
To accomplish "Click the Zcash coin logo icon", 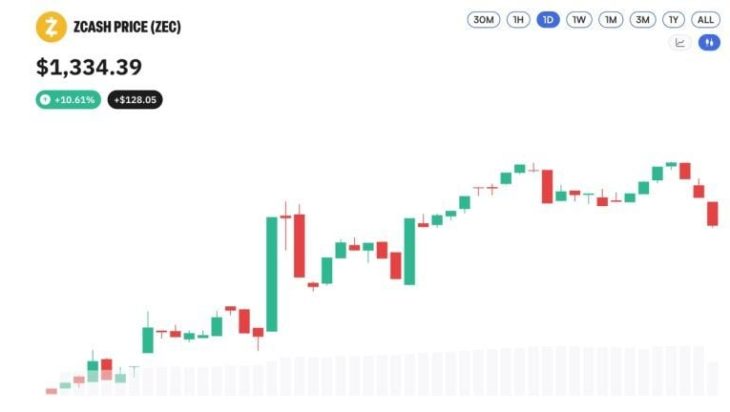I will click(51, 27).
